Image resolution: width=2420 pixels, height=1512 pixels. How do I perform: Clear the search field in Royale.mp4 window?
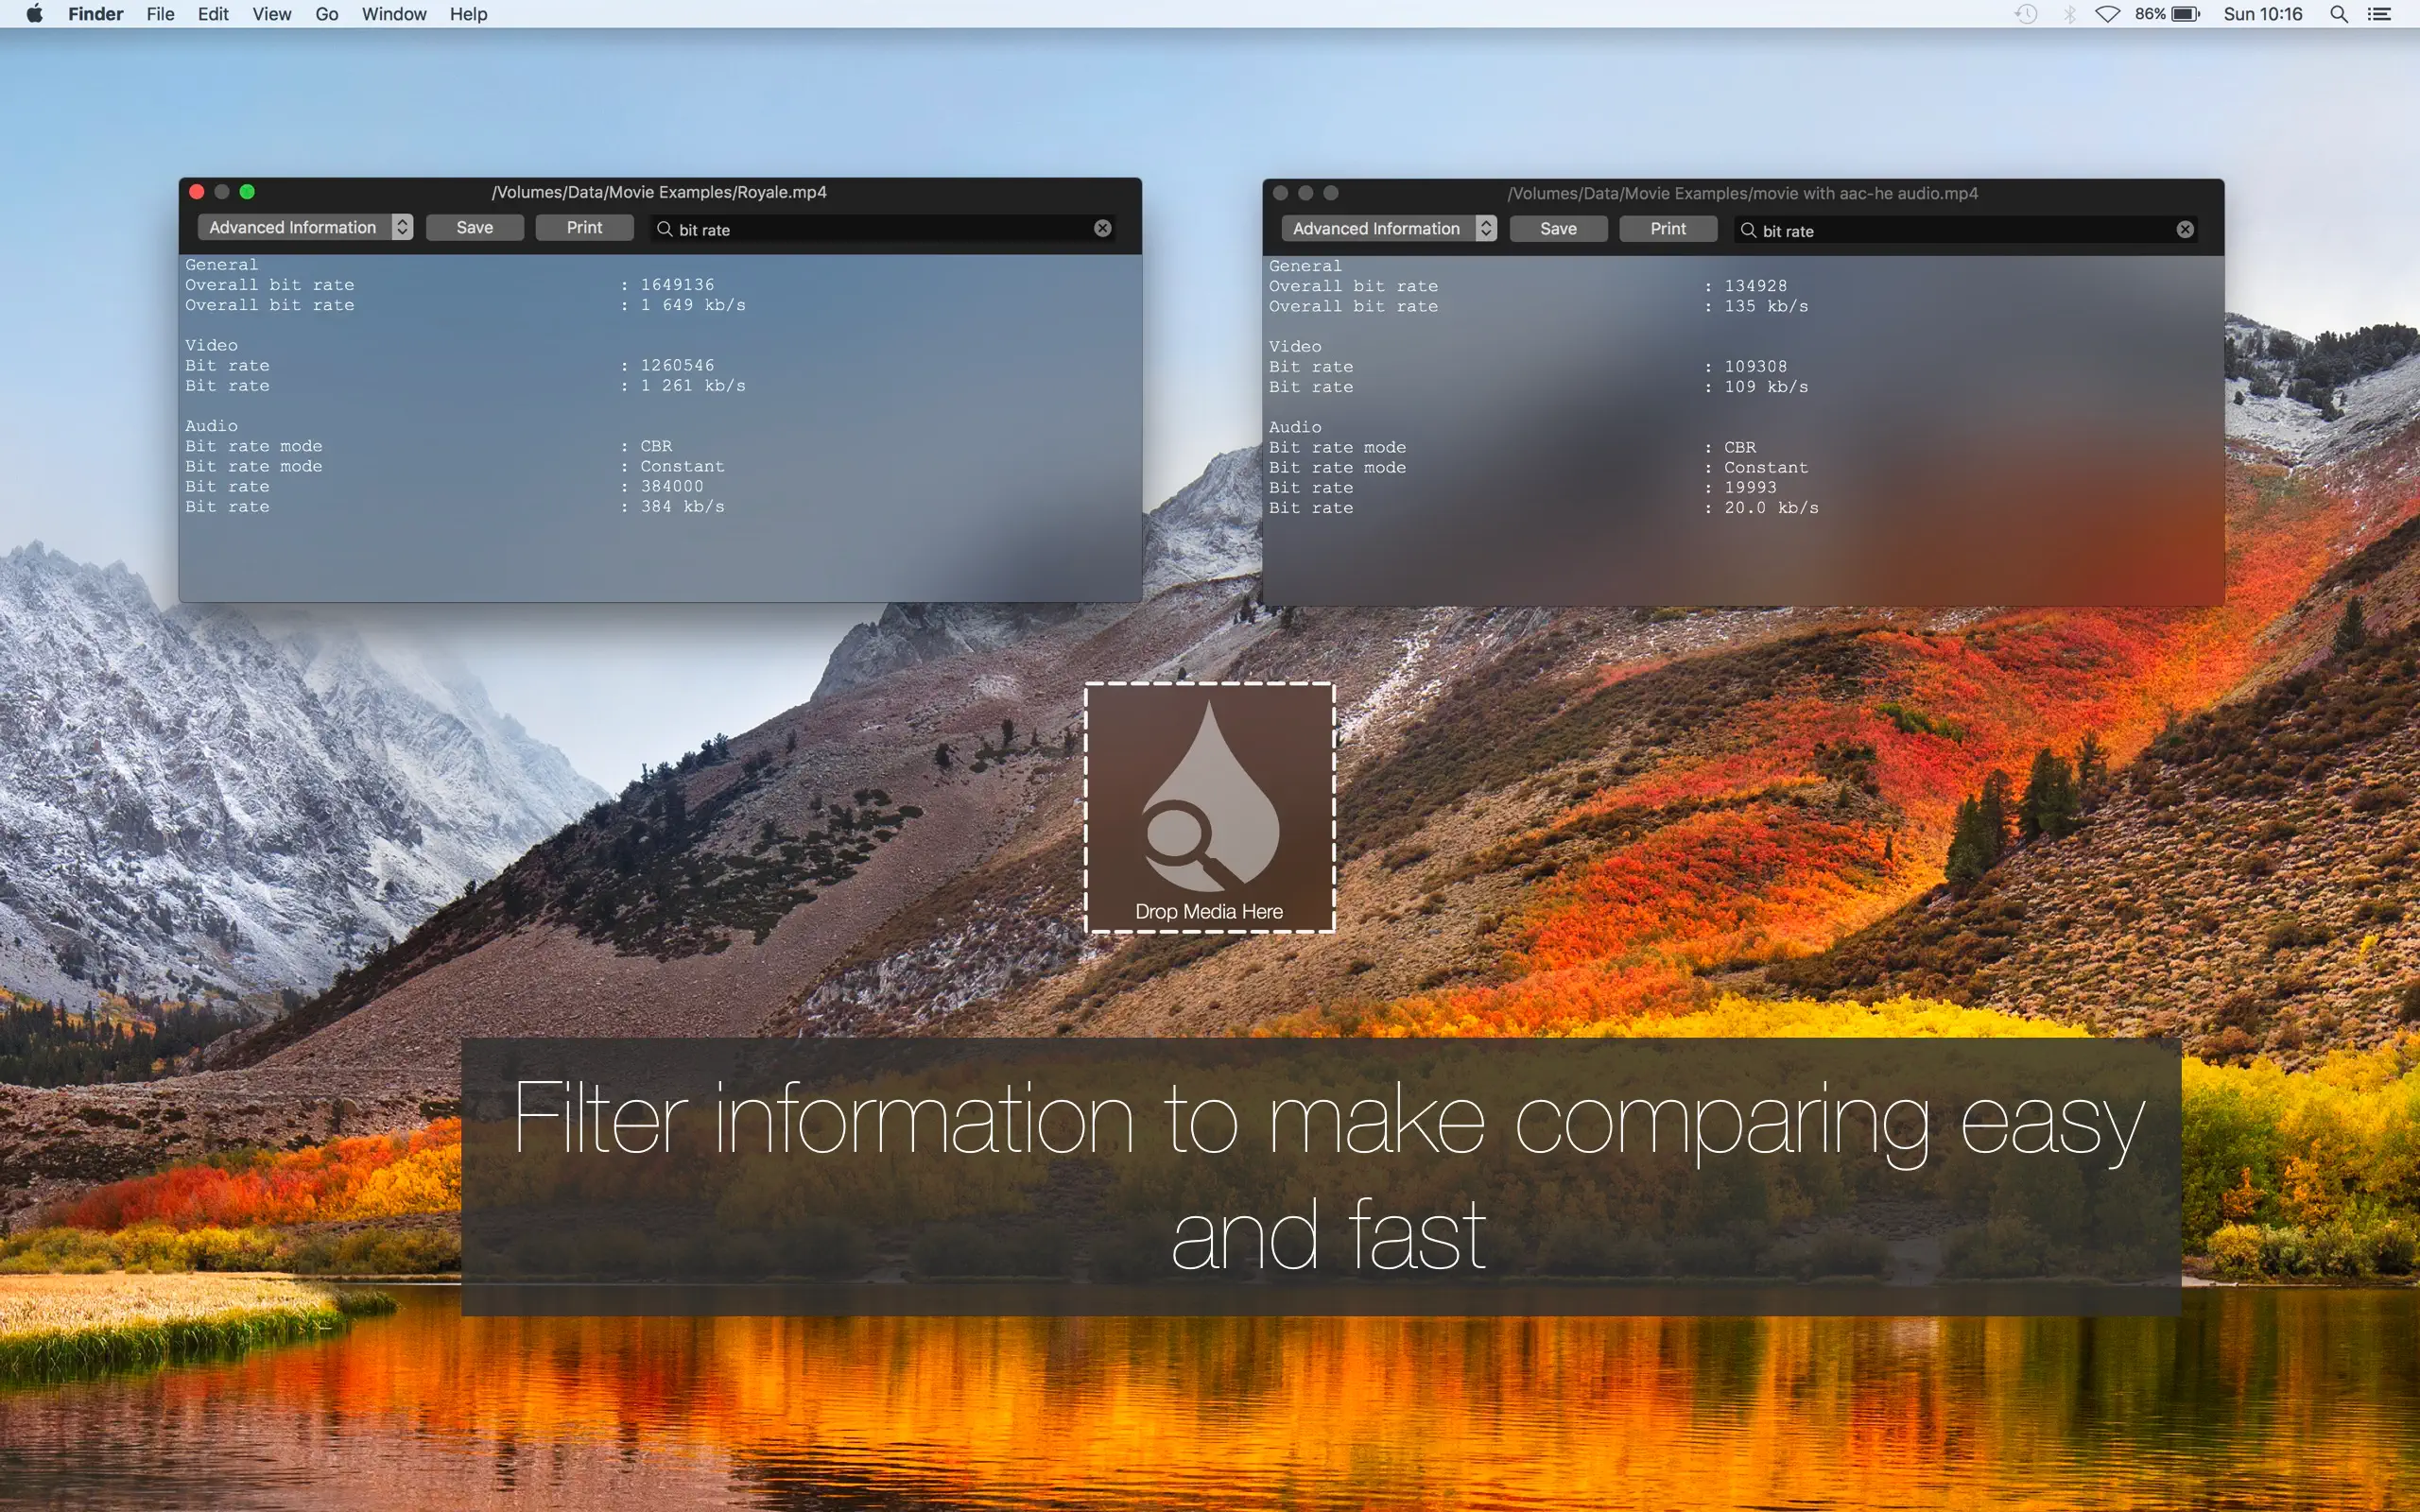(x=1102, y=228)
